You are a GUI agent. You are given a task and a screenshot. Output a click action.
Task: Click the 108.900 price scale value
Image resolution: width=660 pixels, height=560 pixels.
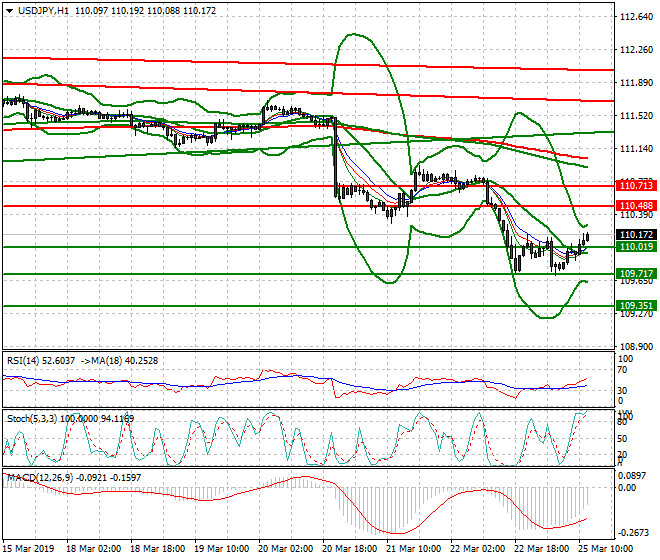click(x=637, y=346)
